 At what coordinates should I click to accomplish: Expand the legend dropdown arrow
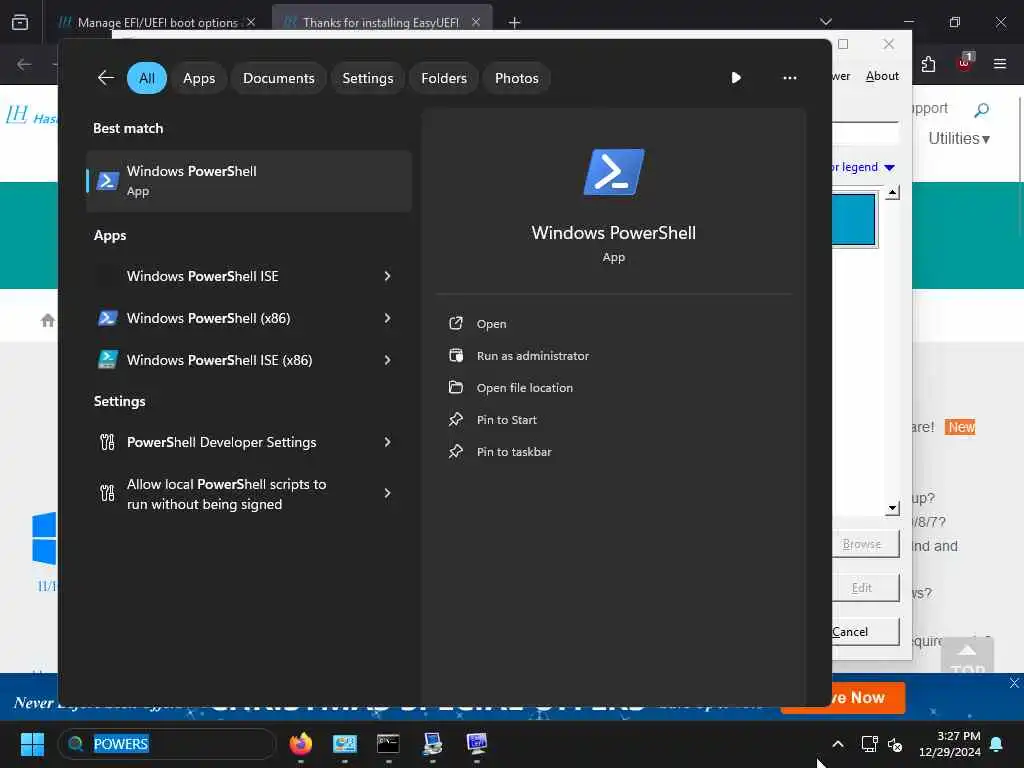[889, 168]
